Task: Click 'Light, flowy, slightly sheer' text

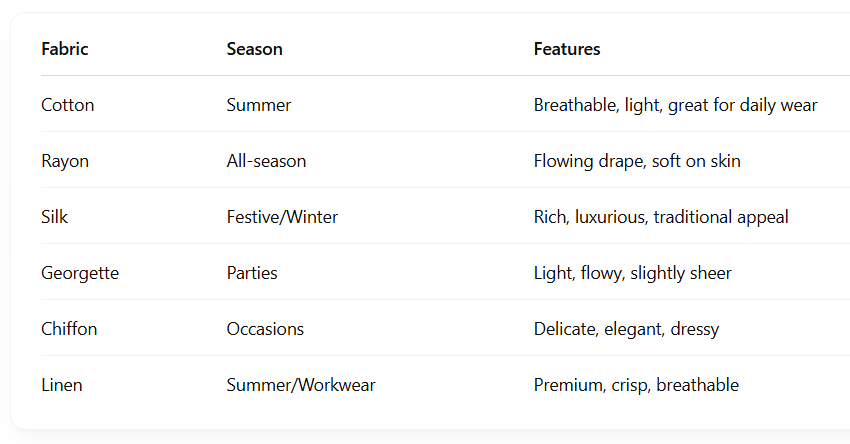Action: tap(633, 273)
